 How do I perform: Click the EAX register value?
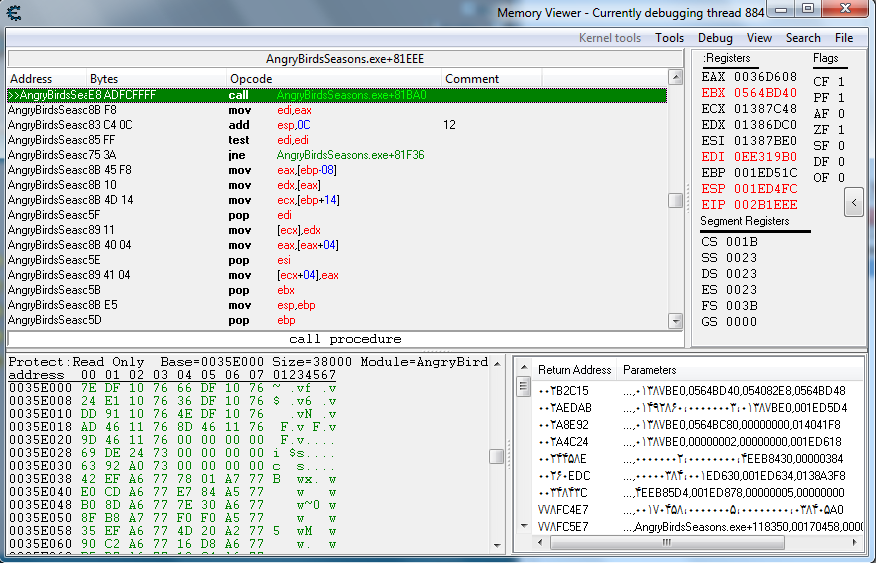click(765, 77)
